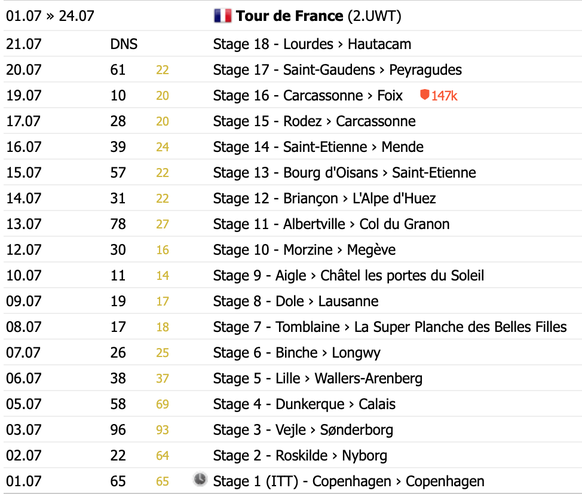Open Stage 14 Saint-Etienne › Mende

318,147
